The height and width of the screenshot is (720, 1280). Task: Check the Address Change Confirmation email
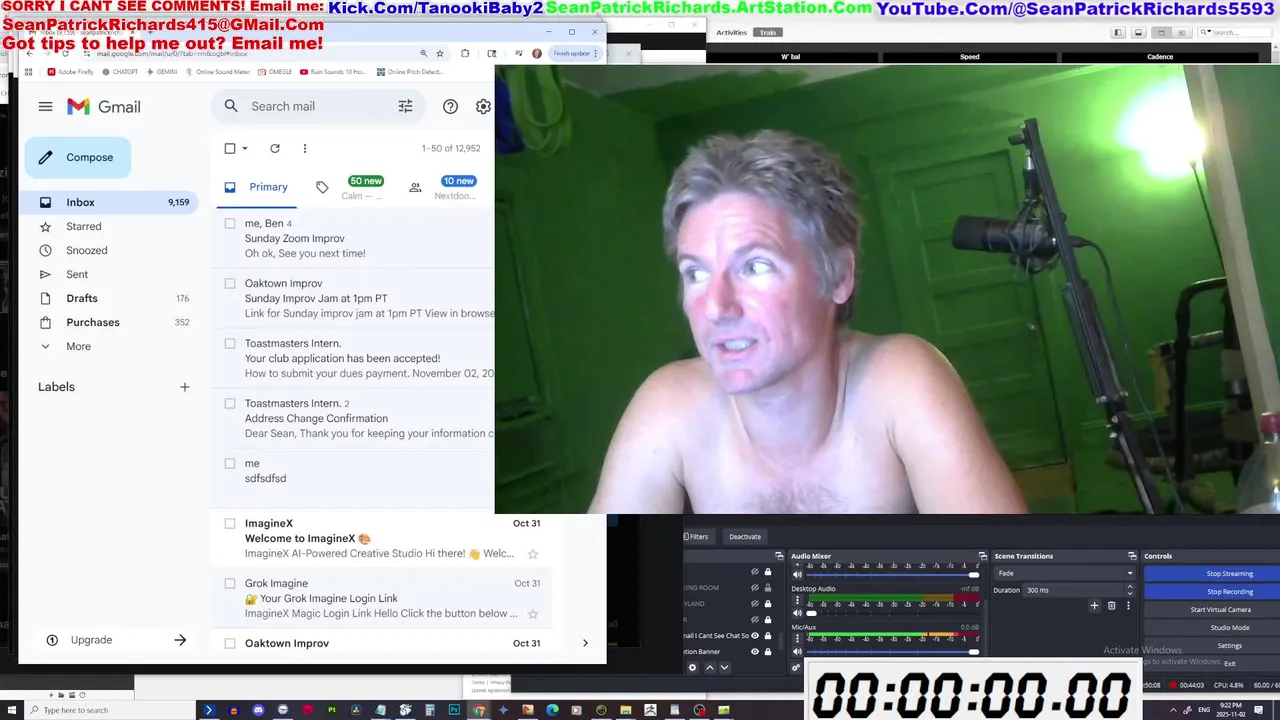click(230, 404)
